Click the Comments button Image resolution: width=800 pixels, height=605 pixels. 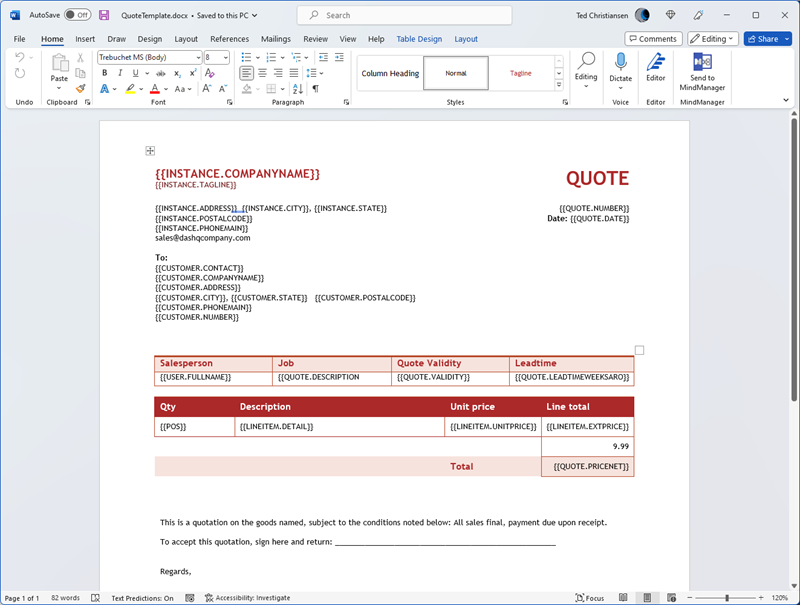(653, 39)
